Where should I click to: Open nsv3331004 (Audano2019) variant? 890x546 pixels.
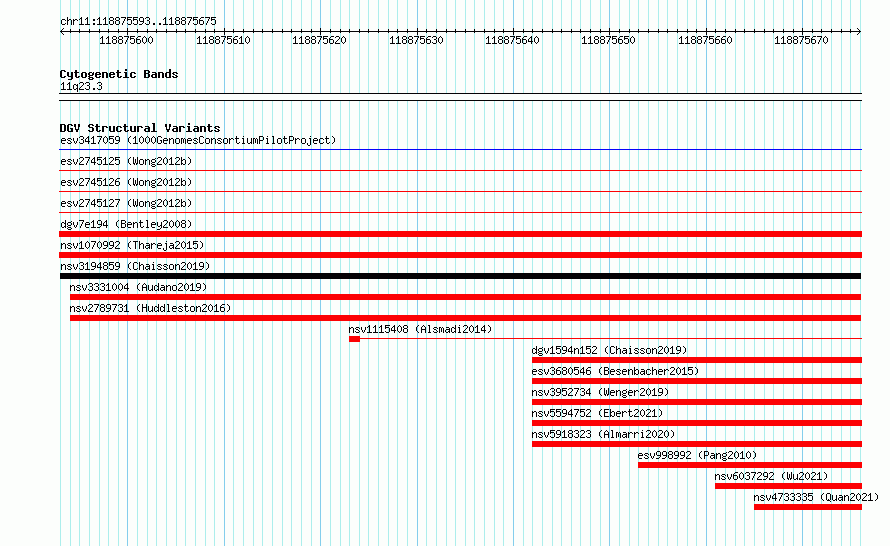tap(138, 287)
